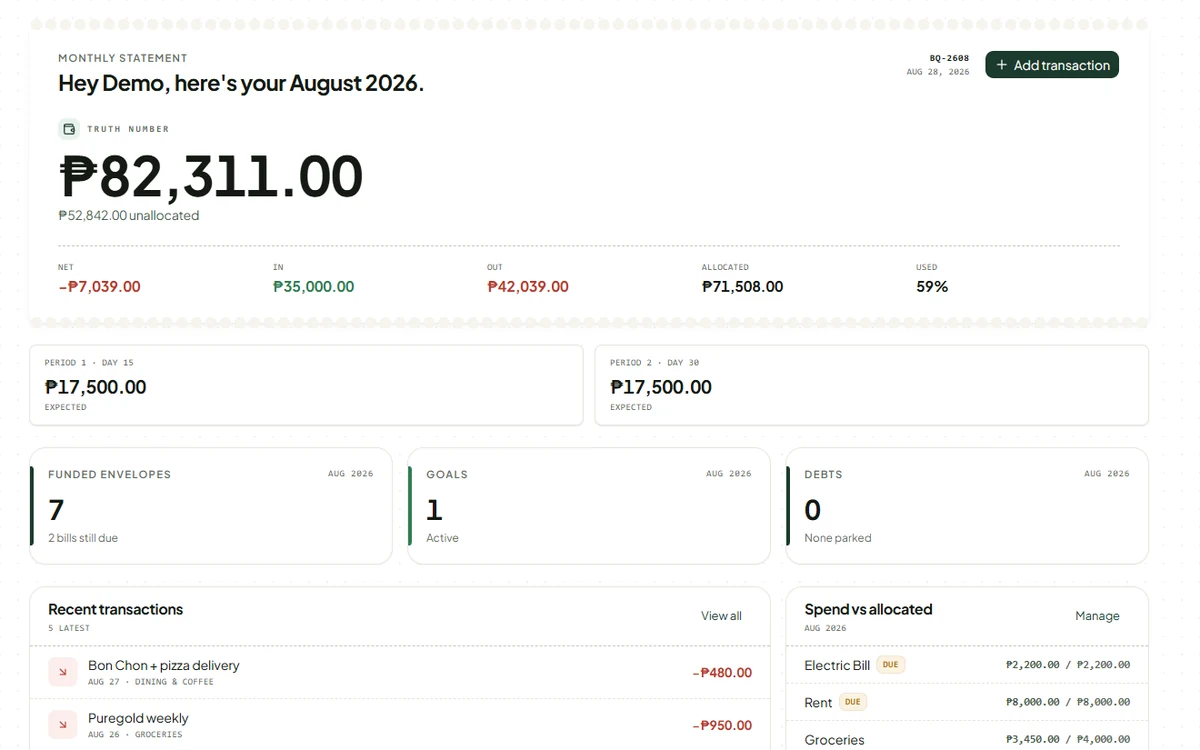1200x750 pixels.
Task: Select the Puregold weekly transaction
Action: (400, 725)
